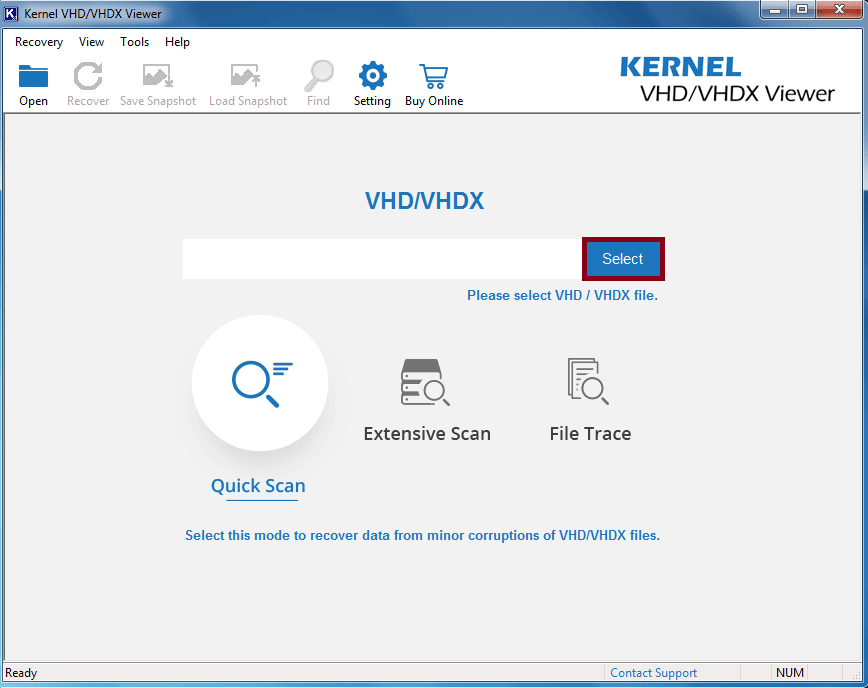Click the Buy Online cart icon
868x688 pixels.
(x=433, y=76)
